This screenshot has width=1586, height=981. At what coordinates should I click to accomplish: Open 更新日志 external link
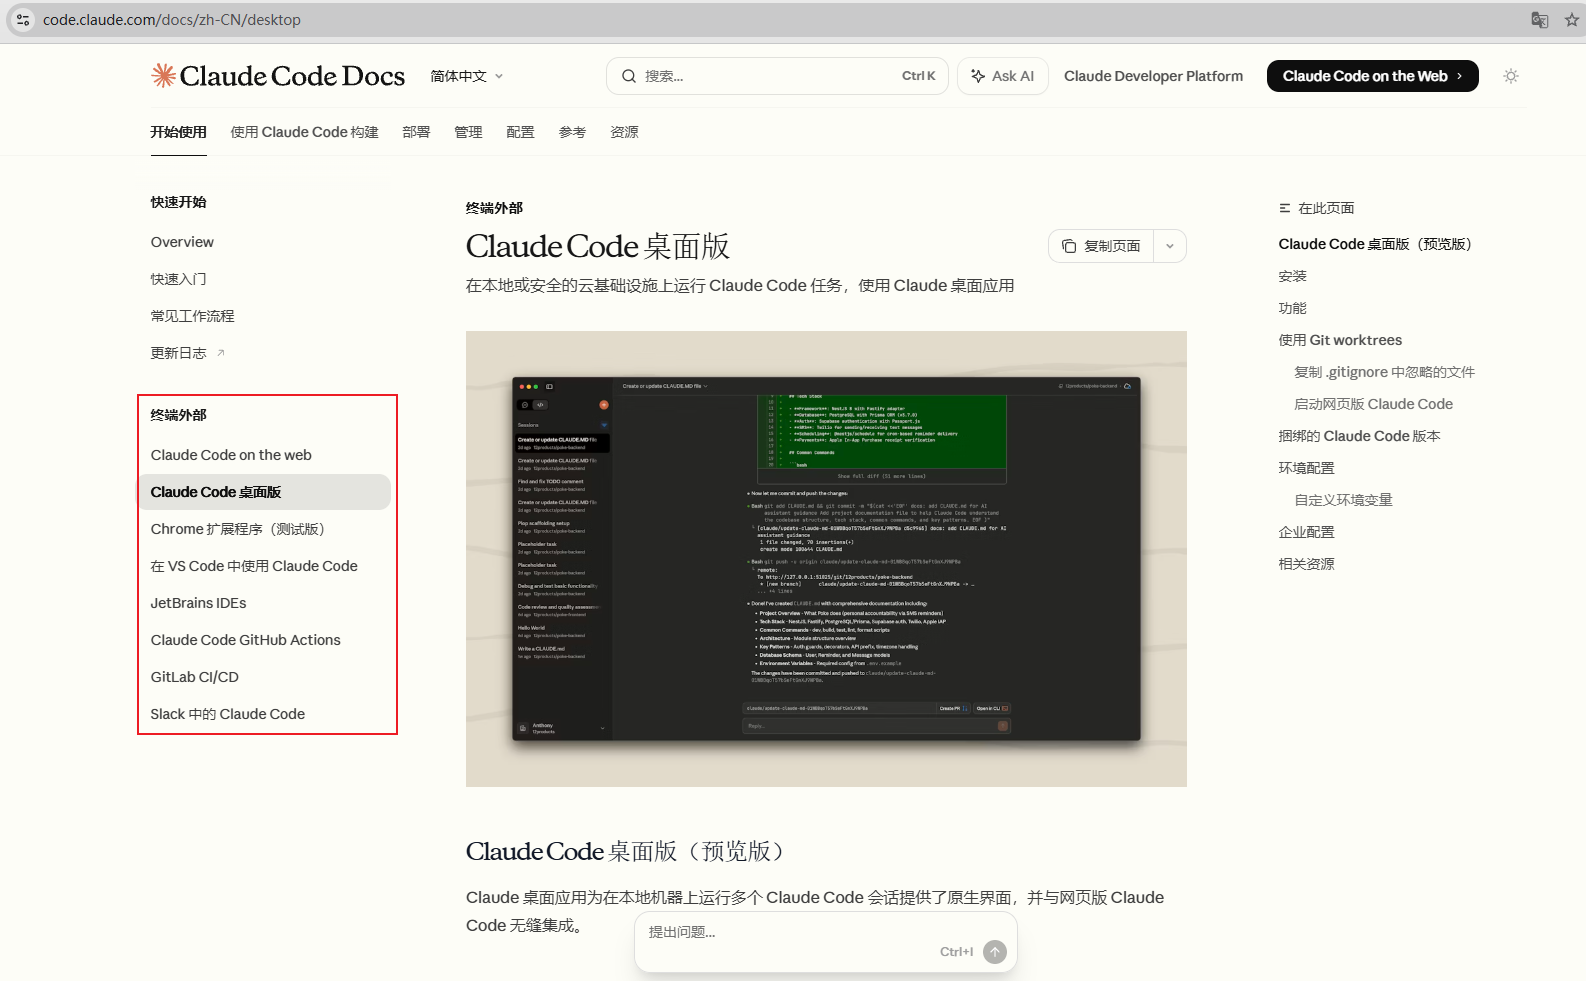click(188, 353)
